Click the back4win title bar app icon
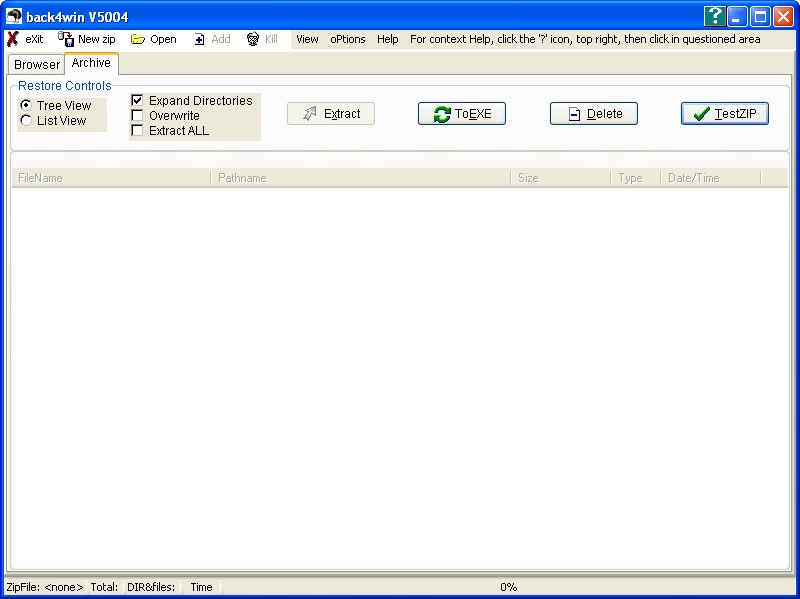800x599 pixels. [x=14, y=16]
